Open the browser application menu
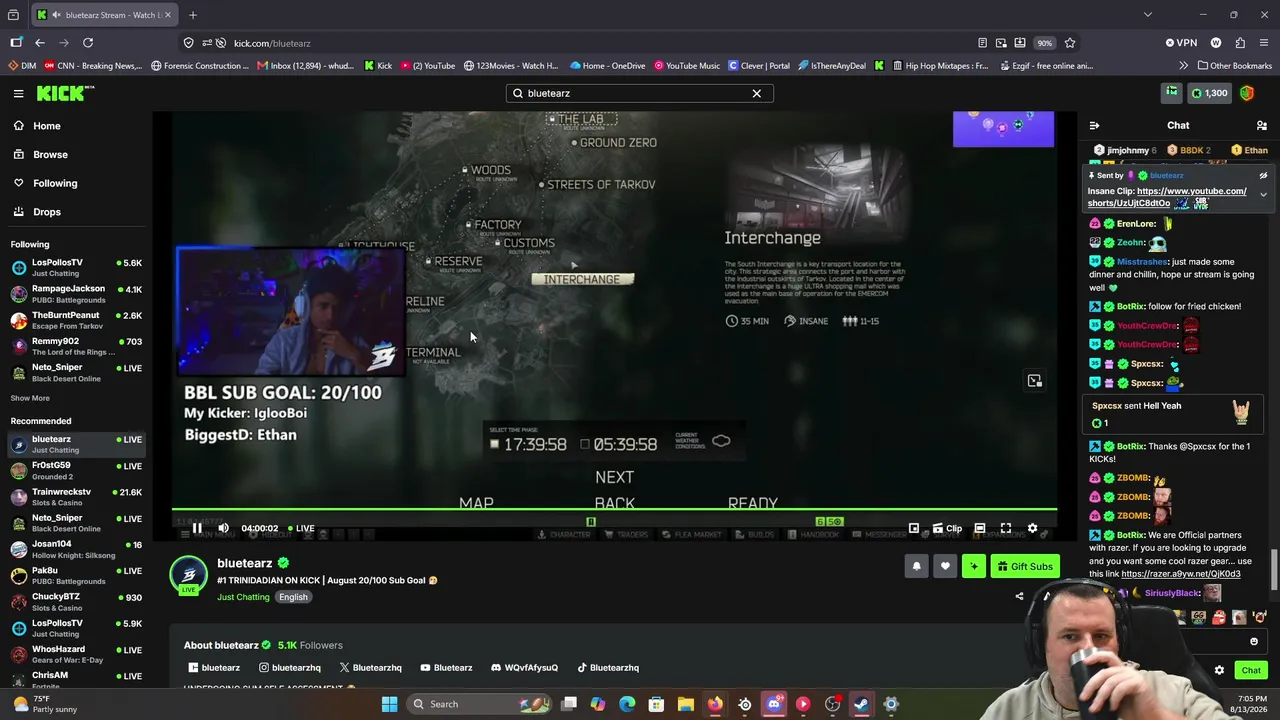Screen dimensions: 1280x720 [x=1265, y=43]
